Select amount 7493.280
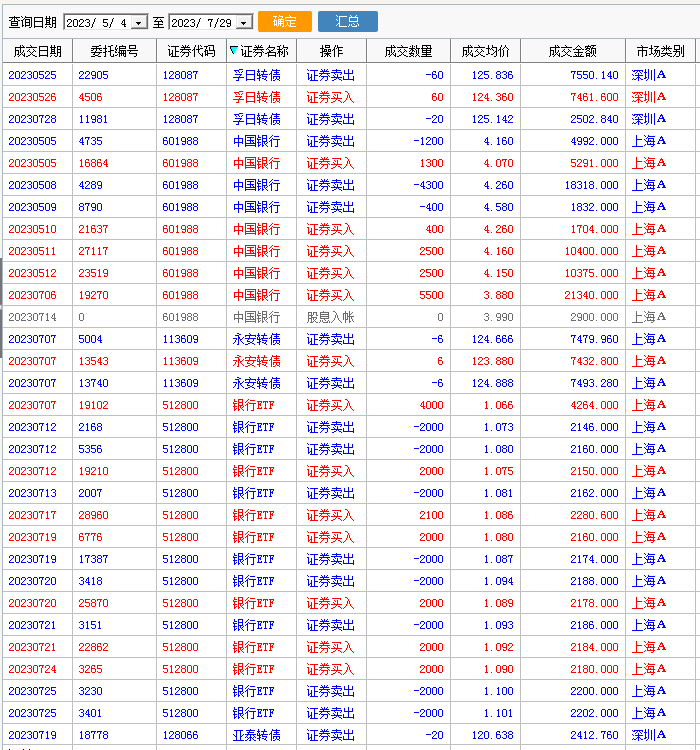The image size is (700, 750). (x=594, y=383)
